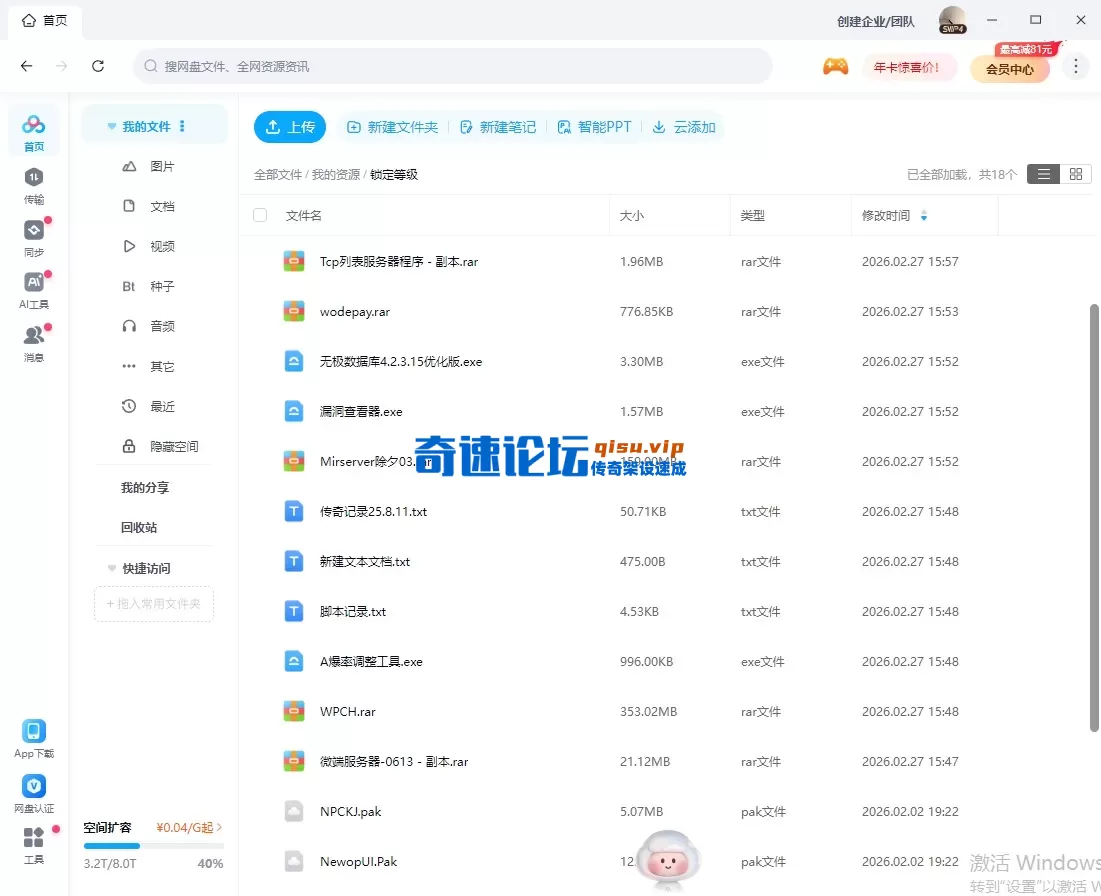This screenshot has width=1101, height=896.
Task: Click the game controller icon in toolbar
Action: (835, 67)
